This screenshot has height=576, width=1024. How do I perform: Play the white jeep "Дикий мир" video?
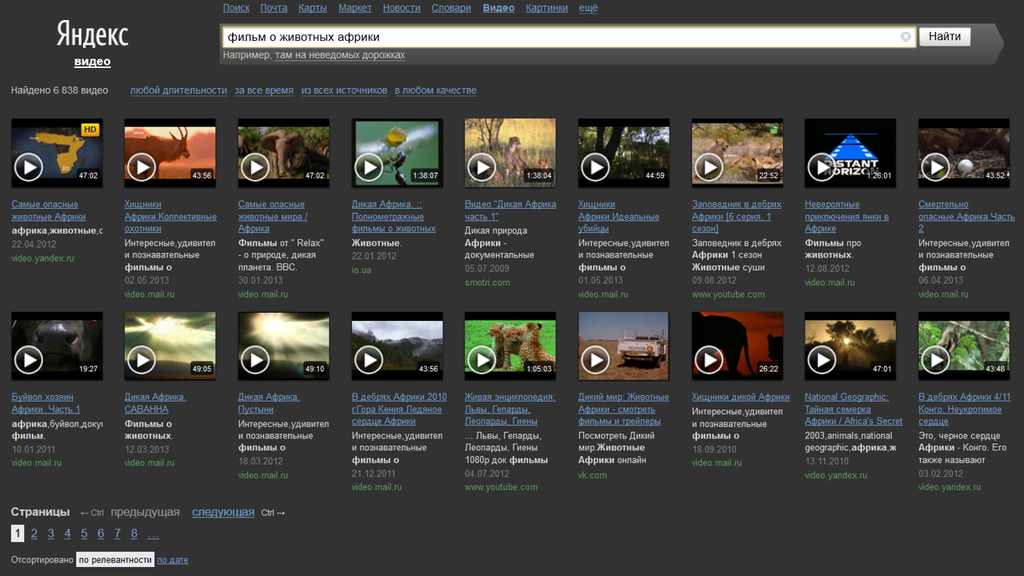pyautogui.click(x=595, y=359)
